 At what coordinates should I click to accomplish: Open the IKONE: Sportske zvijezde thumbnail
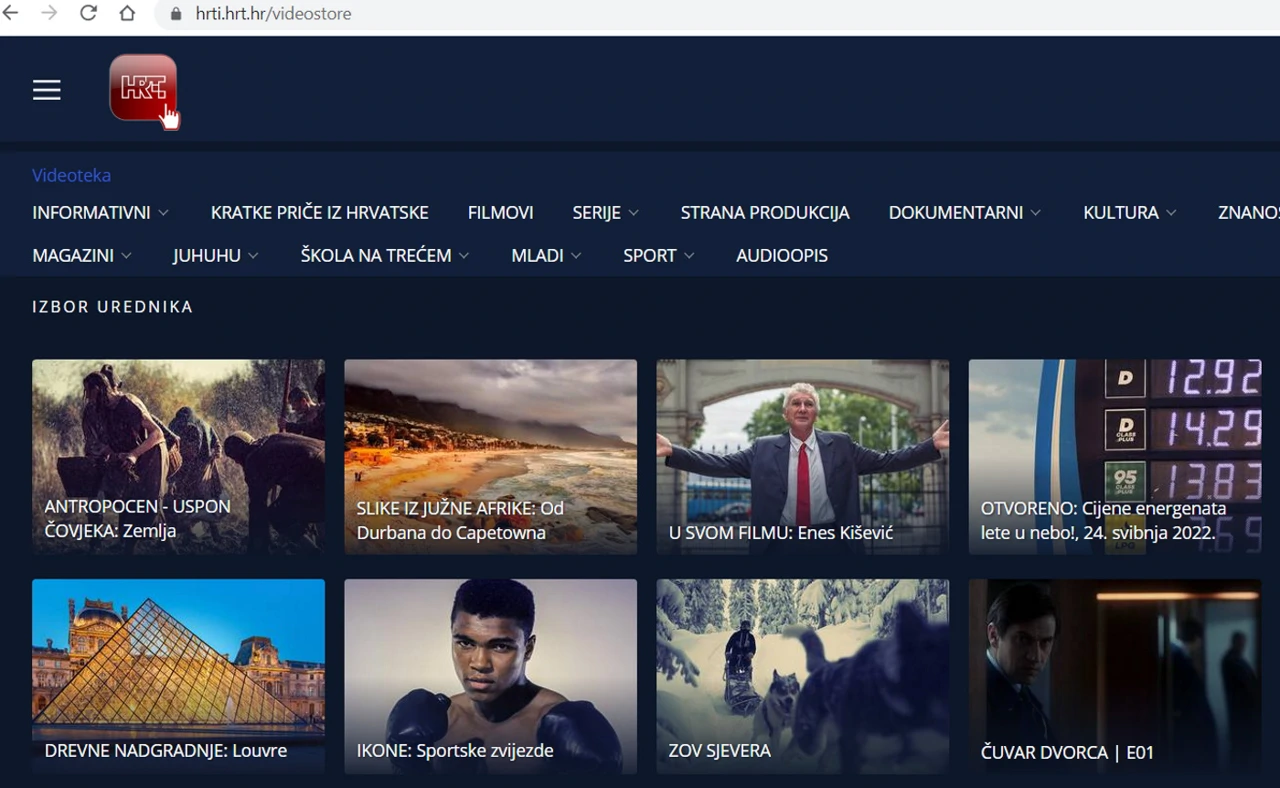(x=490, y=675)
